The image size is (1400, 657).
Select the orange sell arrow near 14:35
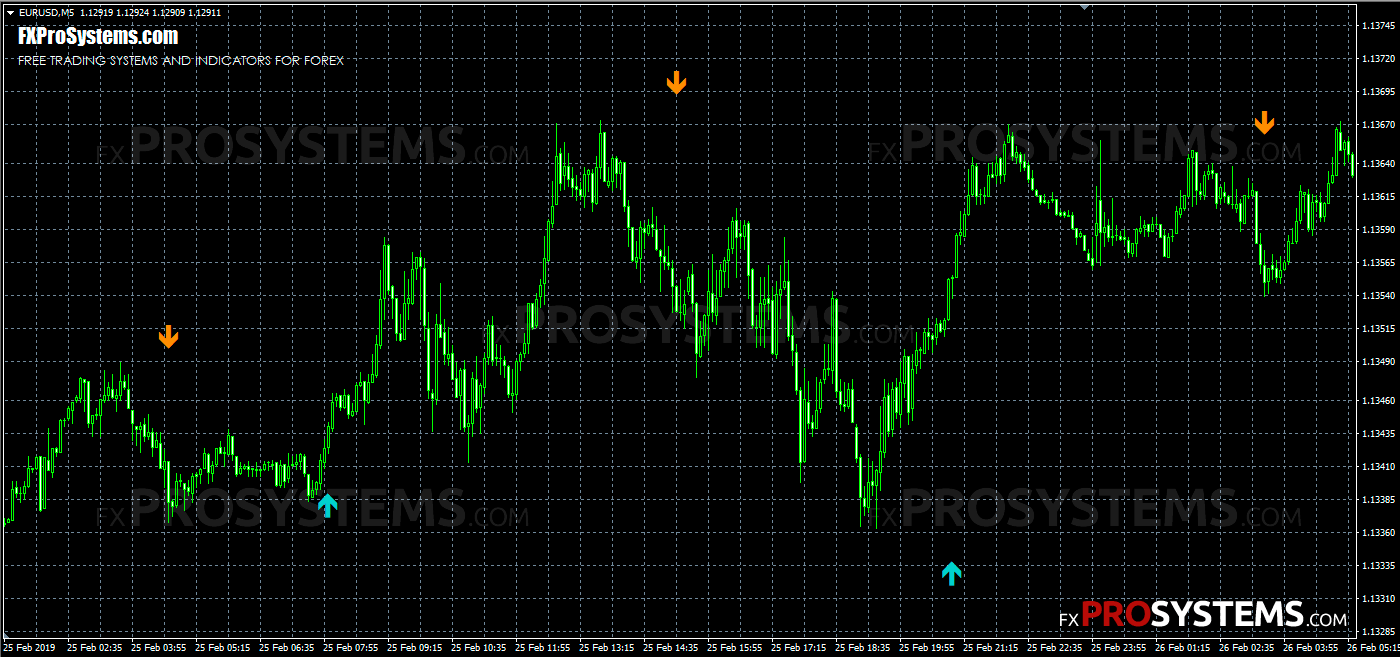pyautogui.click(x=677, y=83)
